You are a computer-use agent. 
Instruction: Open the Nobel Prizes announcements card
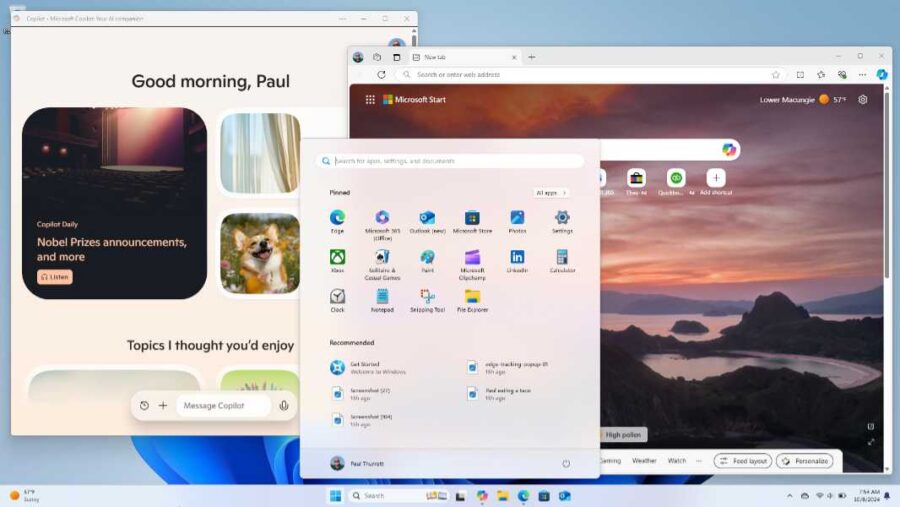pos(114,203)
